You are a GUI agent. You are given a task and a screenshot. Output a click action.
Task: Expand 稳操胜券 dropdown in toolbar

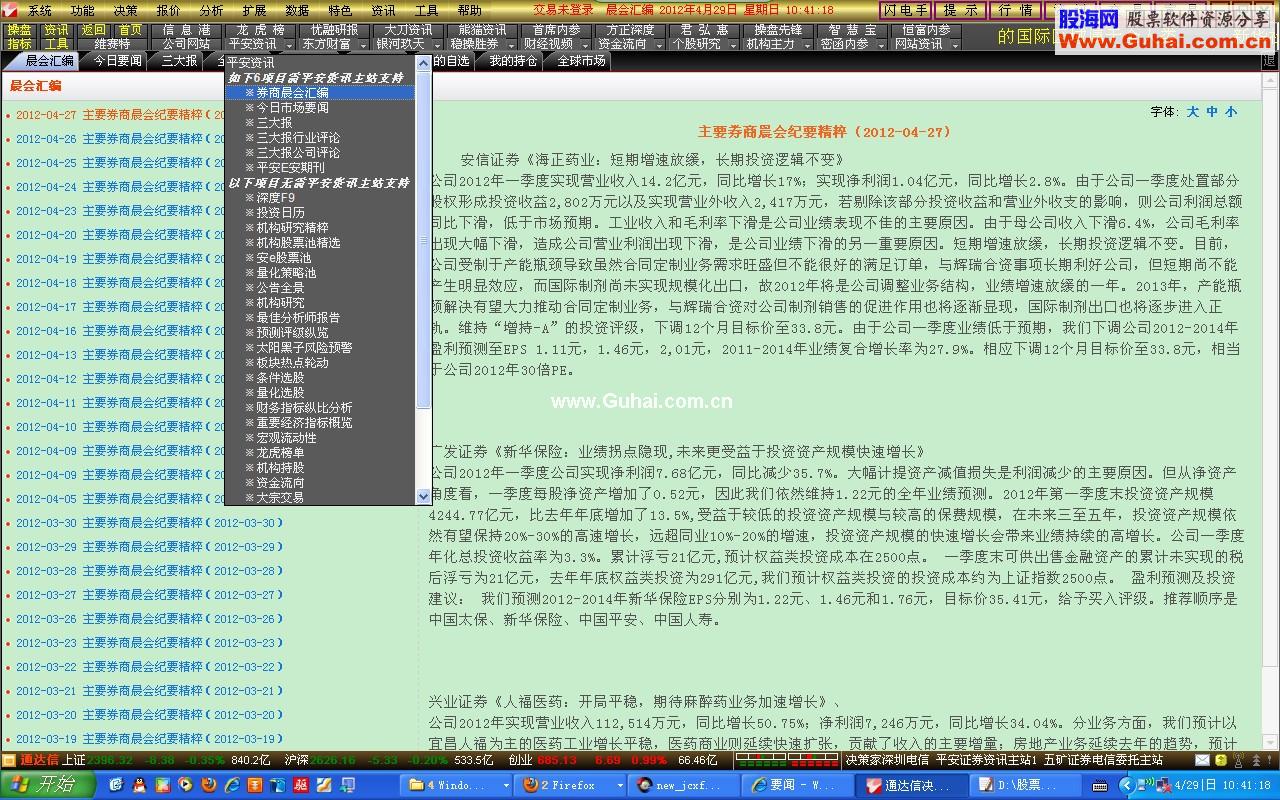[x=512, y=45]
